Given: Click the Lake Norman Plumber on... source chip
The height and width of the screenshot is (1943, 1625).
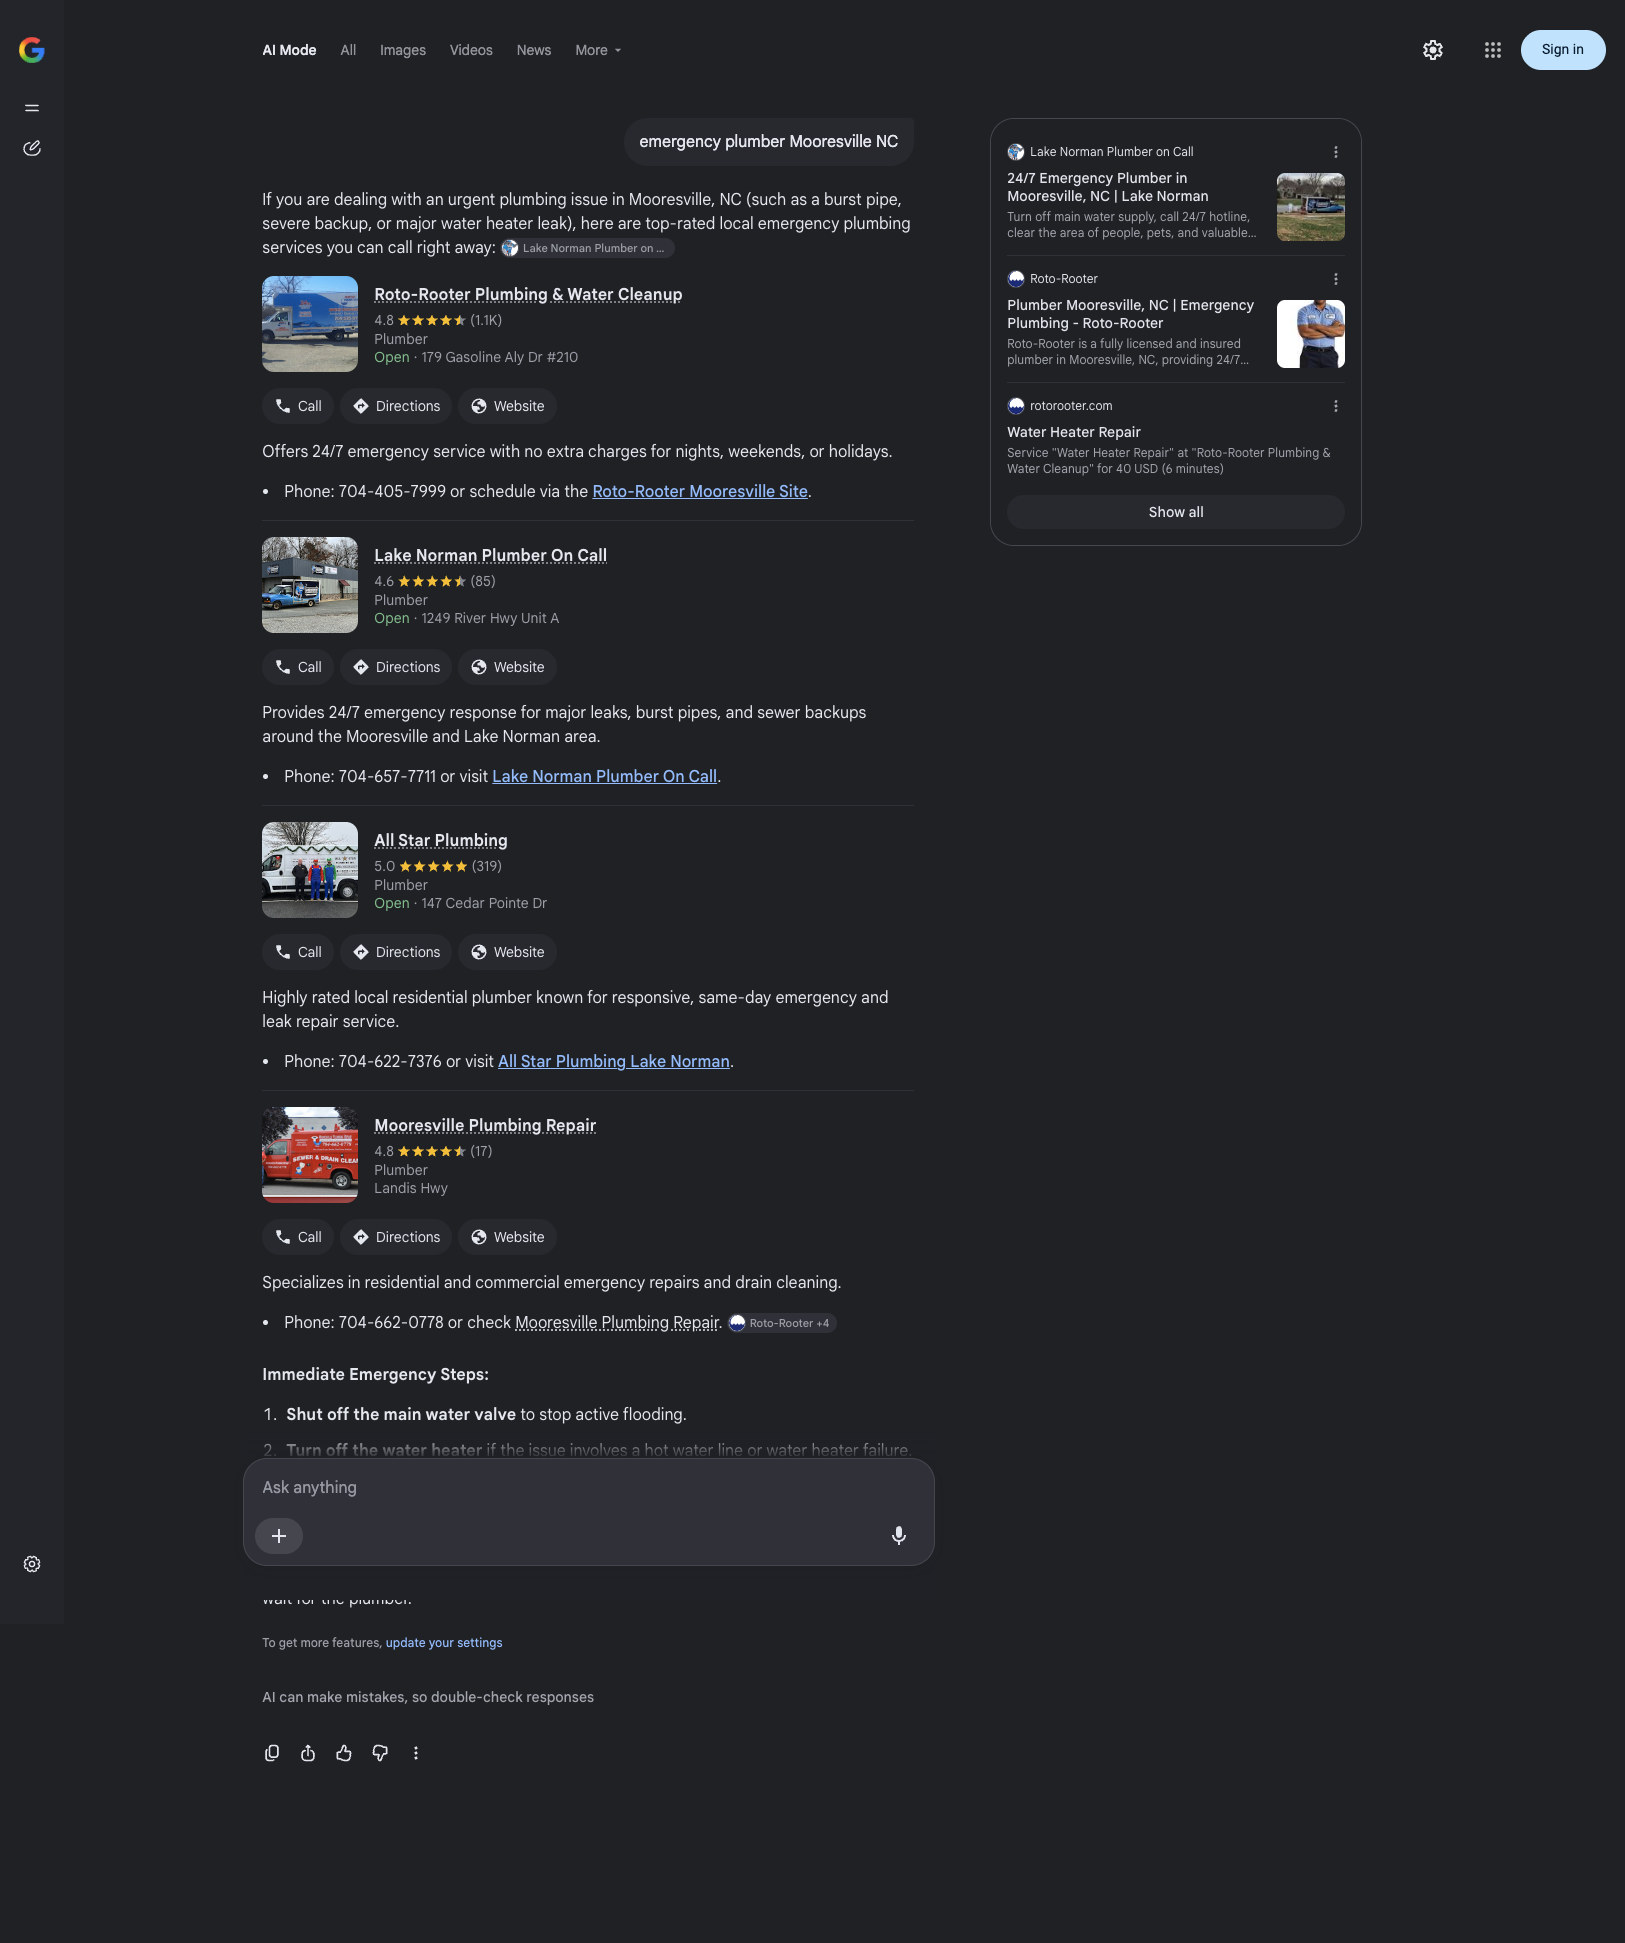Looking at the screenshot, I should click(587, 248).
